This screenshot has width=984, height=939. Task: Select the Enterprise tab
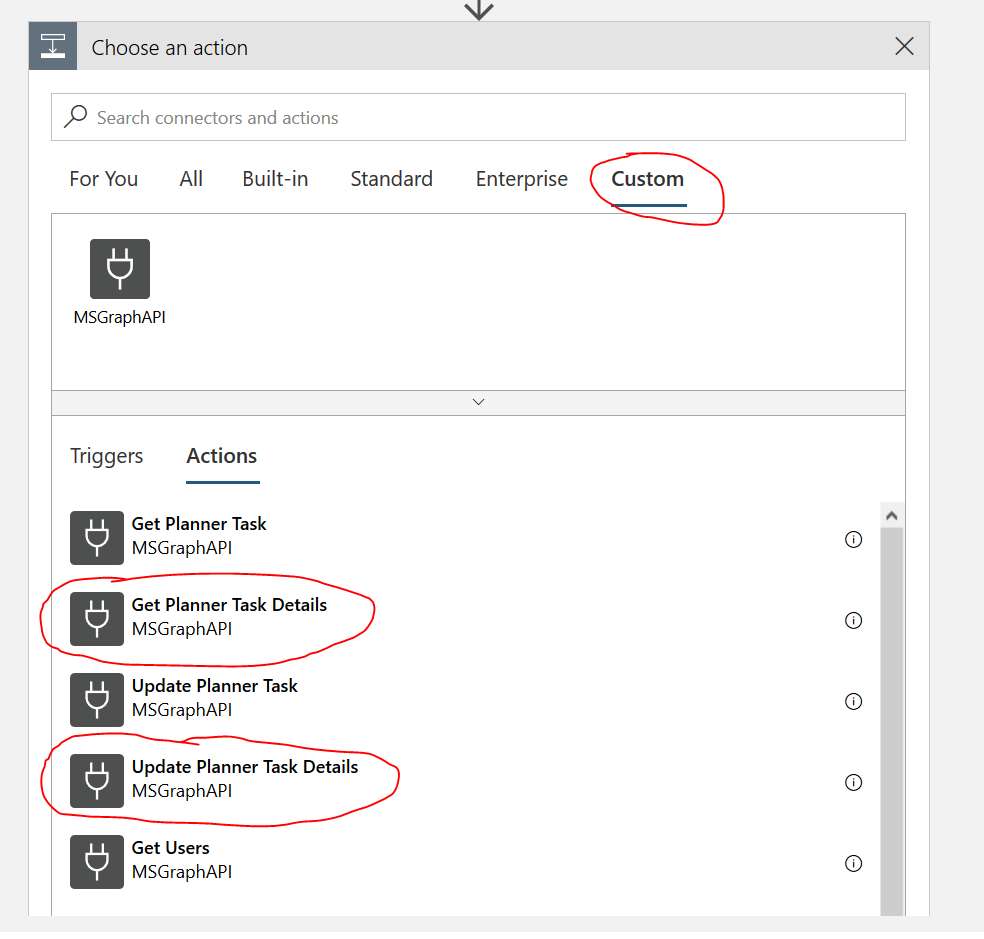(521, 180)
